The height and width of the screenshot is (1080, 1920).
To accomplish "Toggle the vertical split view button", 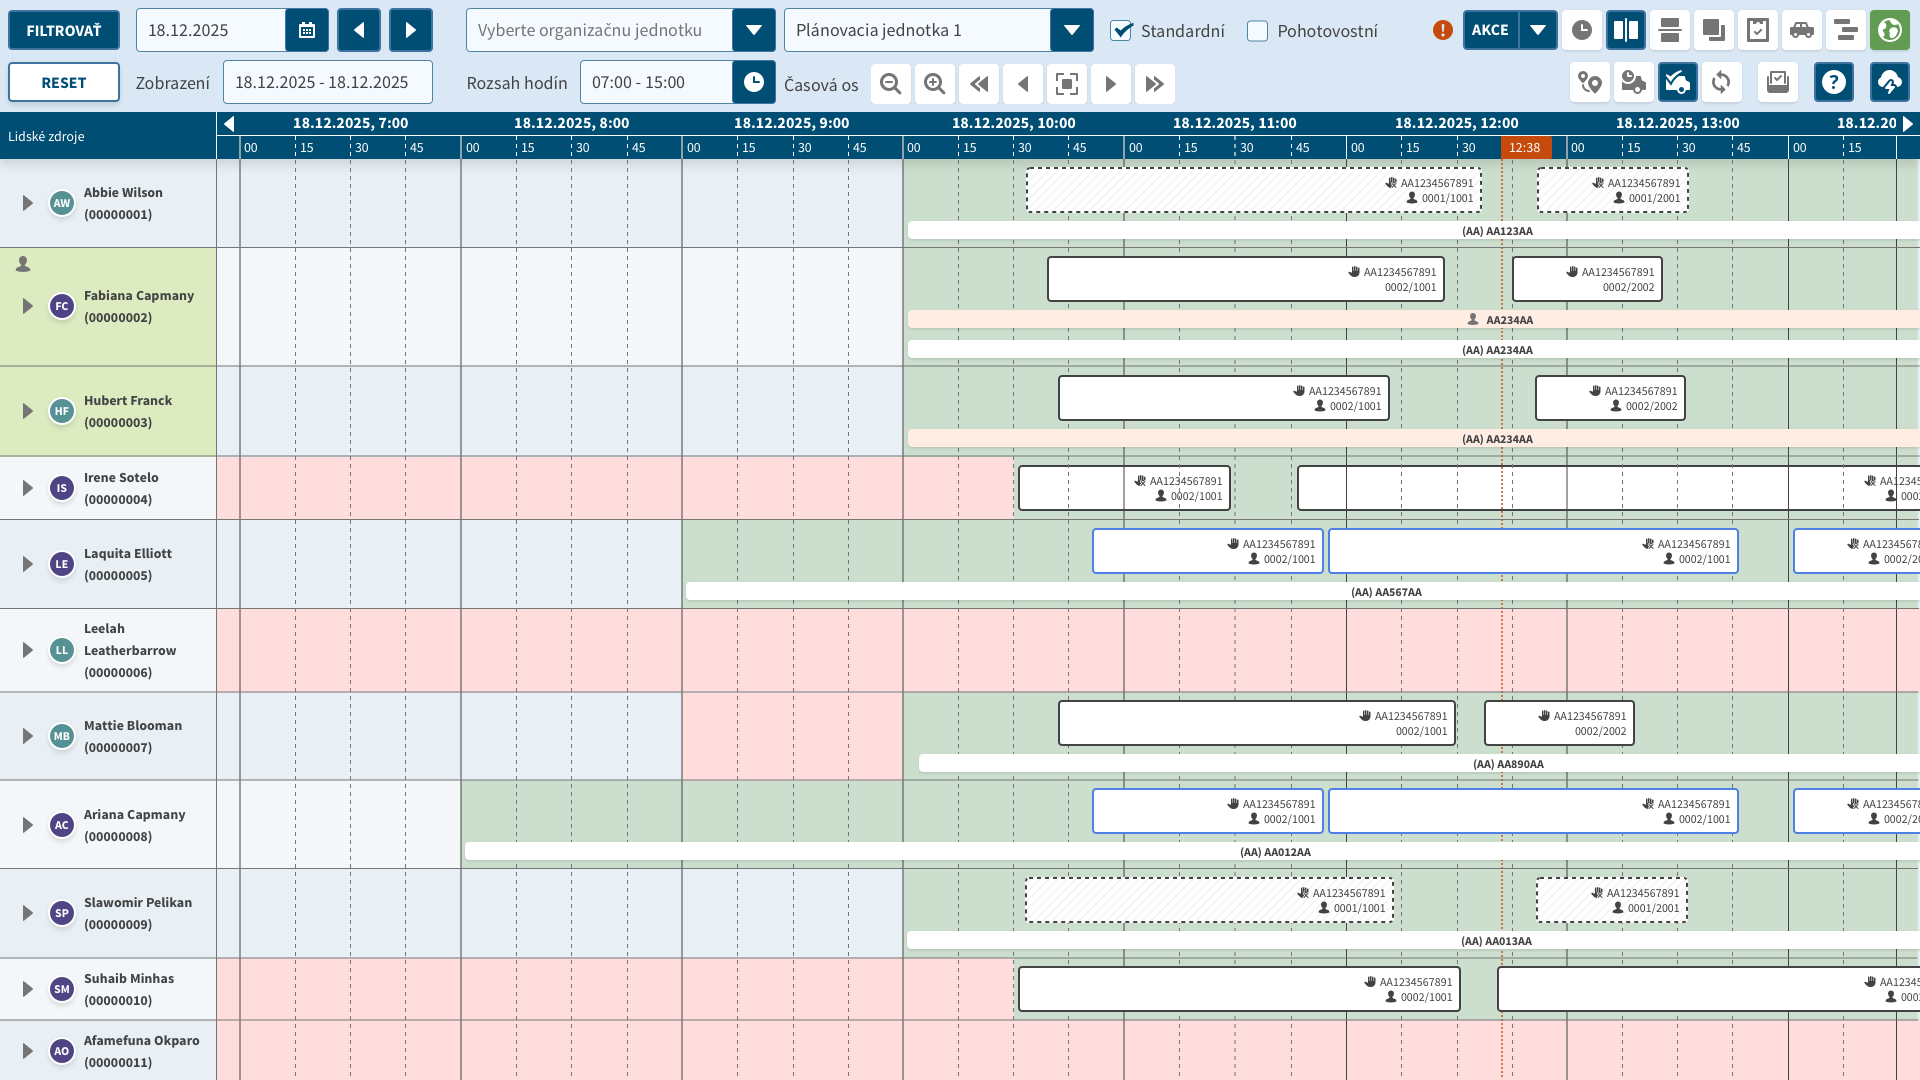I will tap(1626, 31).
